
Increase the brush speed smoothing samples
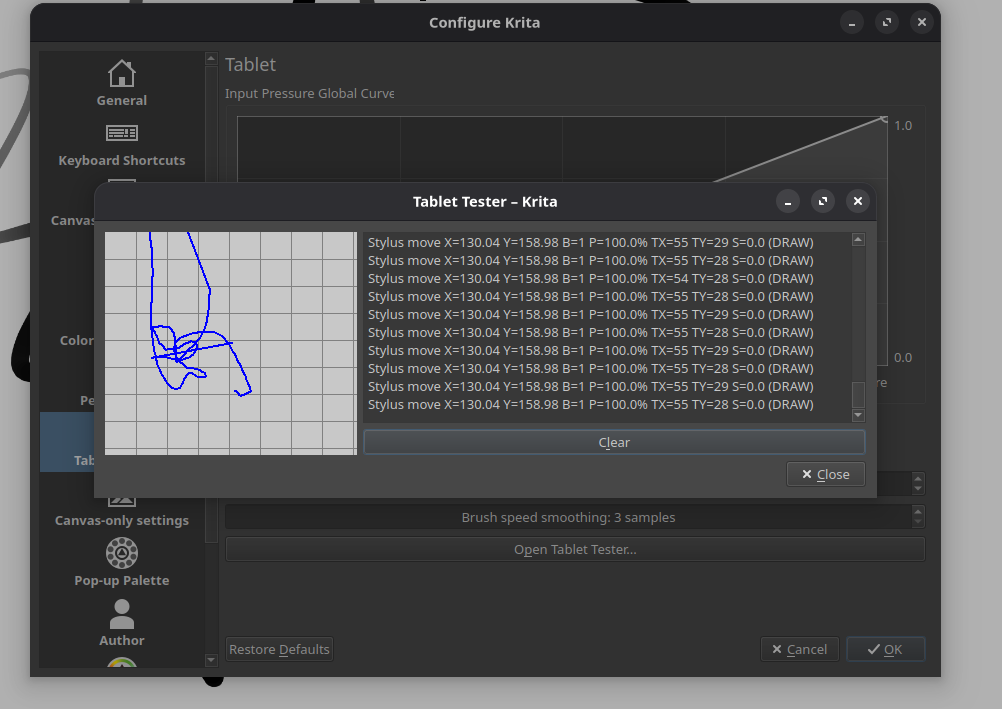click(x=918, y=512)
